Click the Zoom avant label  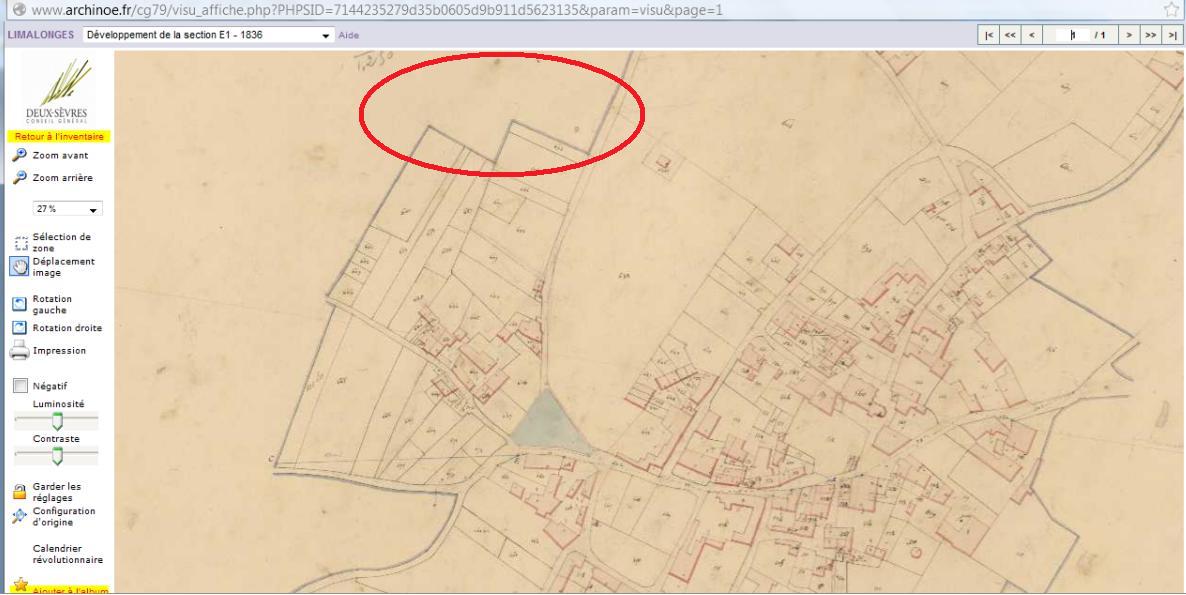[61, 155]
